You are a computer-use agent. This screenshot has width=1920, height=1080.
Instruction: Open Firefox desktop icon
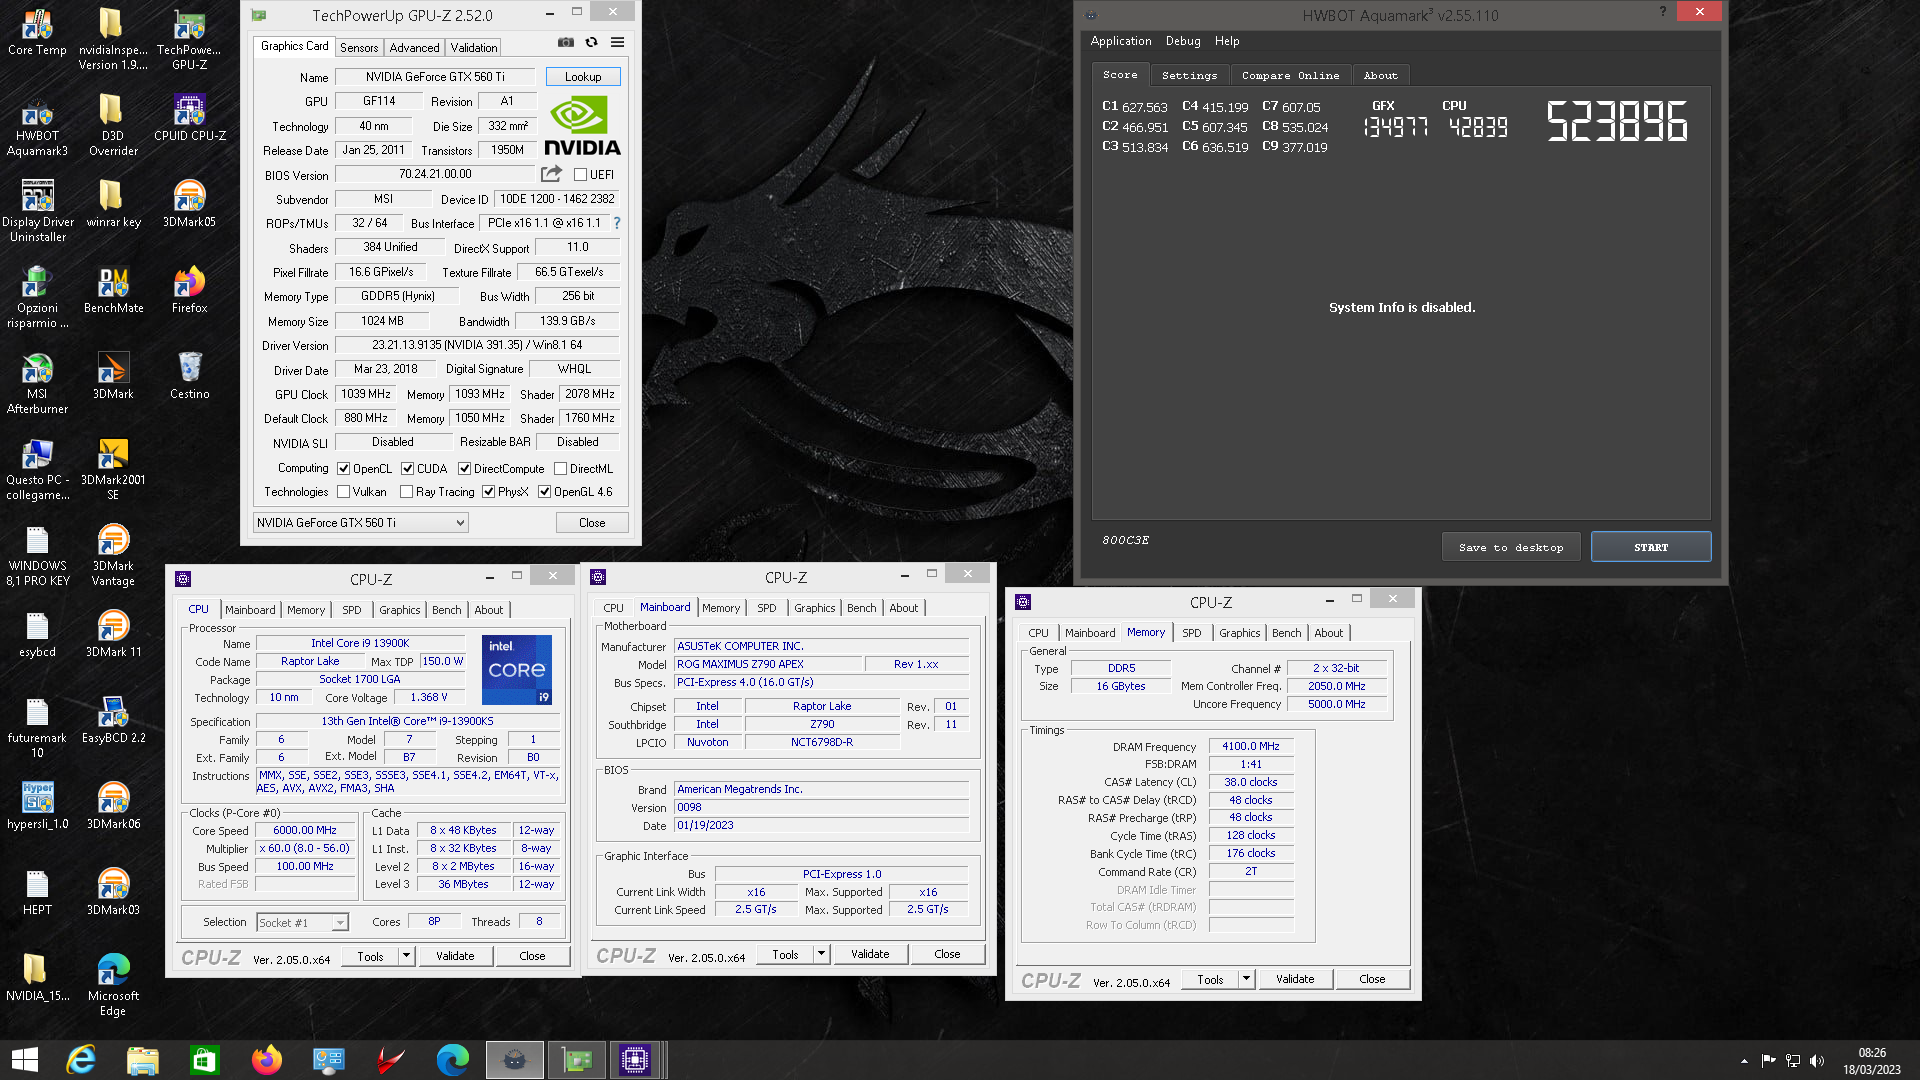click(x=189, y=290)
